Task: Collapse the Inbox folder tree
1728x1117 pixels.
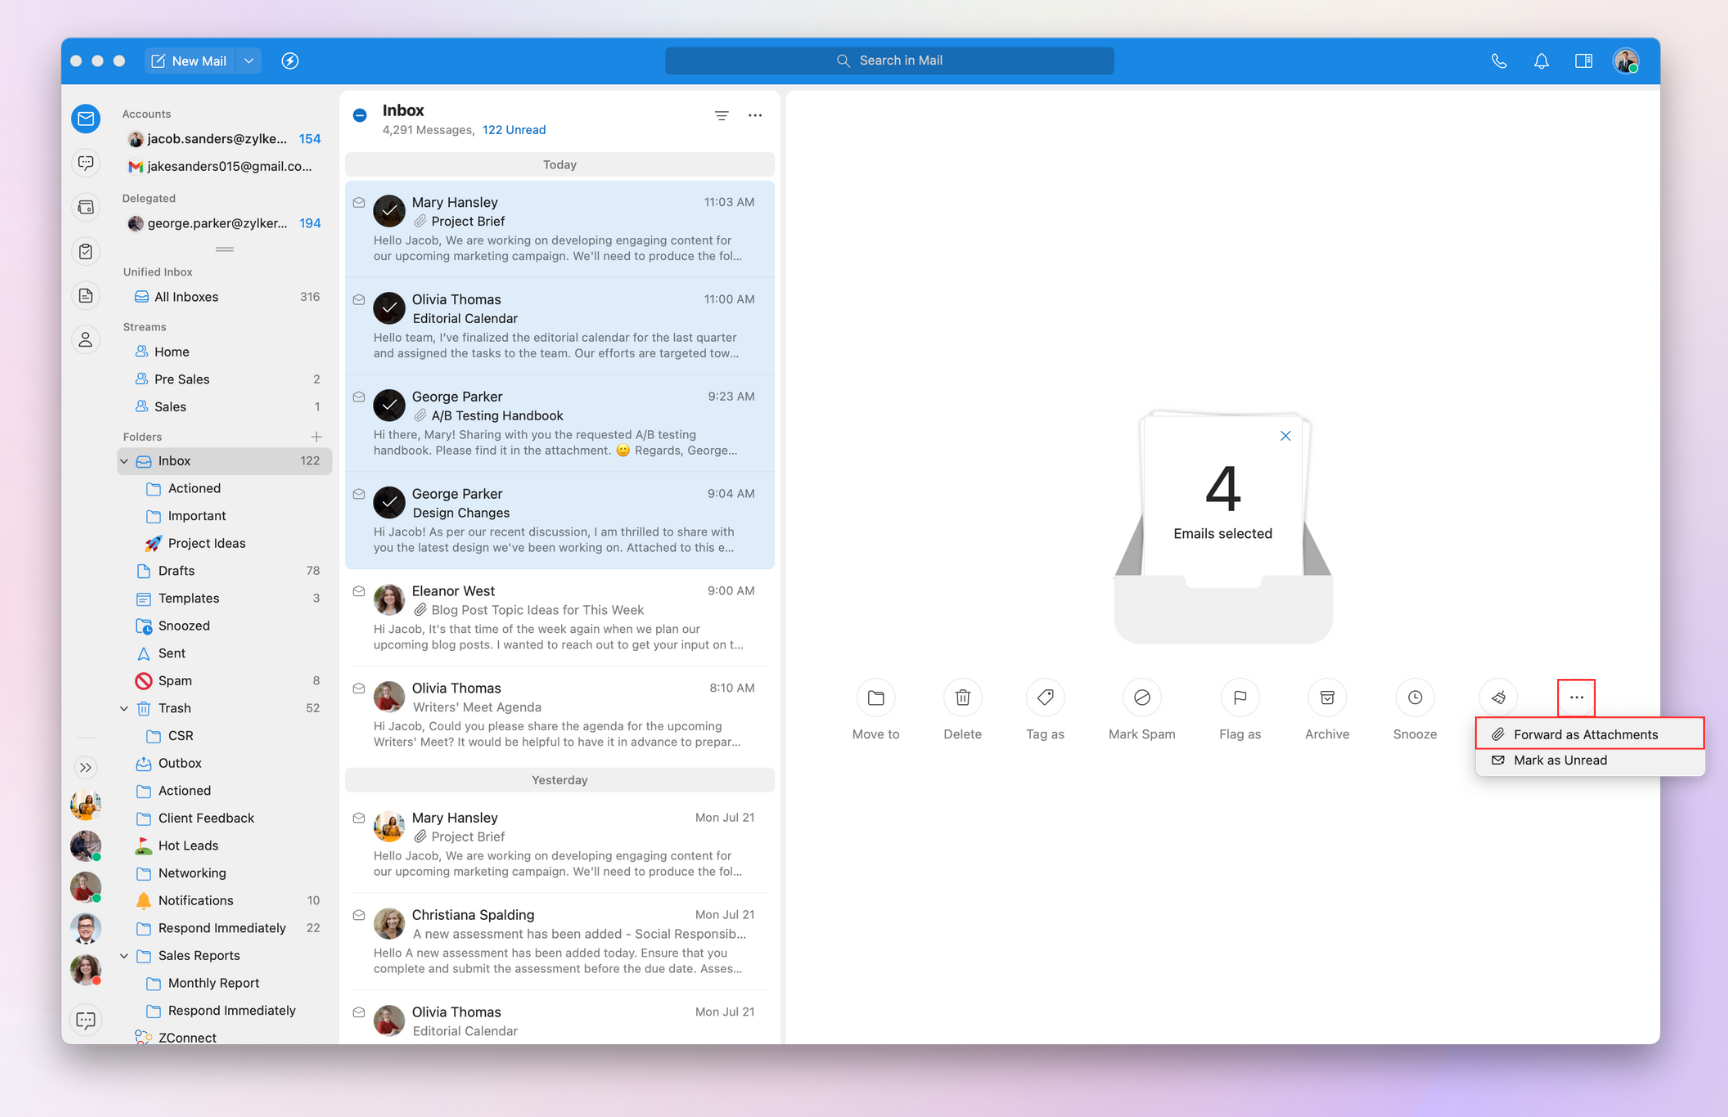Action: pyautogui.click(x=124, y=461)
